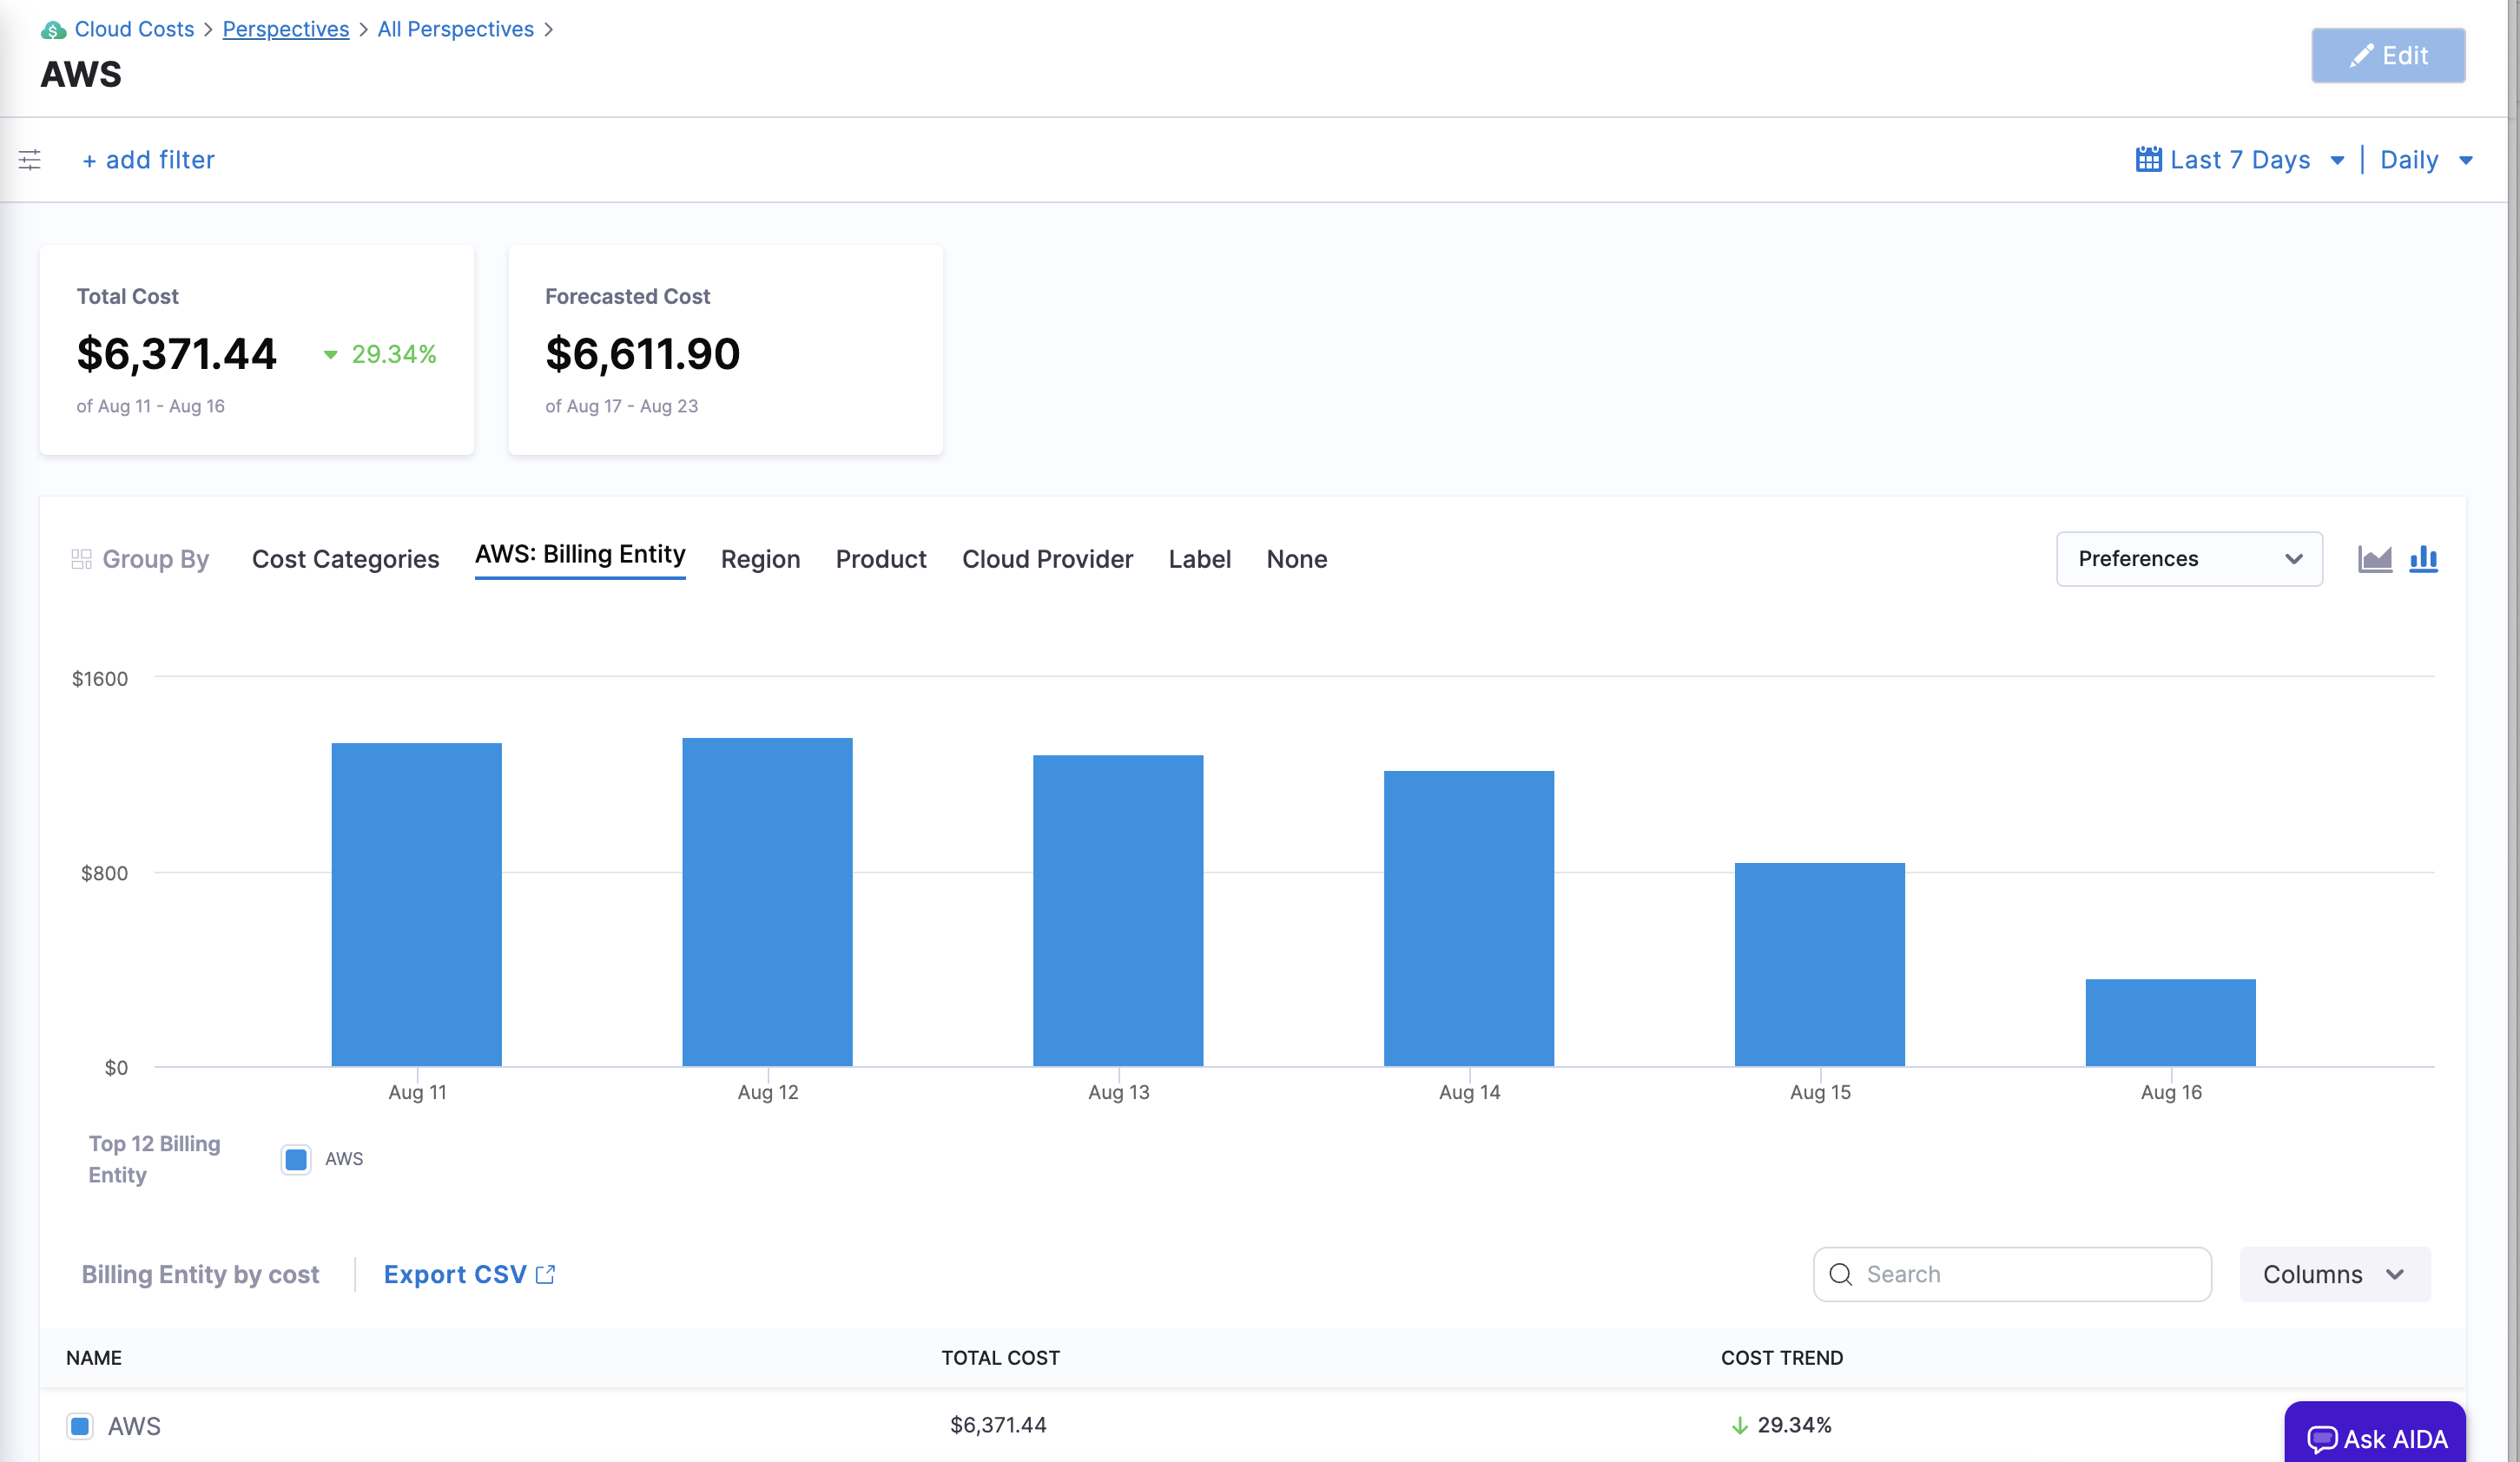Open the filter settings sliders icon

(x=30, y=160)
